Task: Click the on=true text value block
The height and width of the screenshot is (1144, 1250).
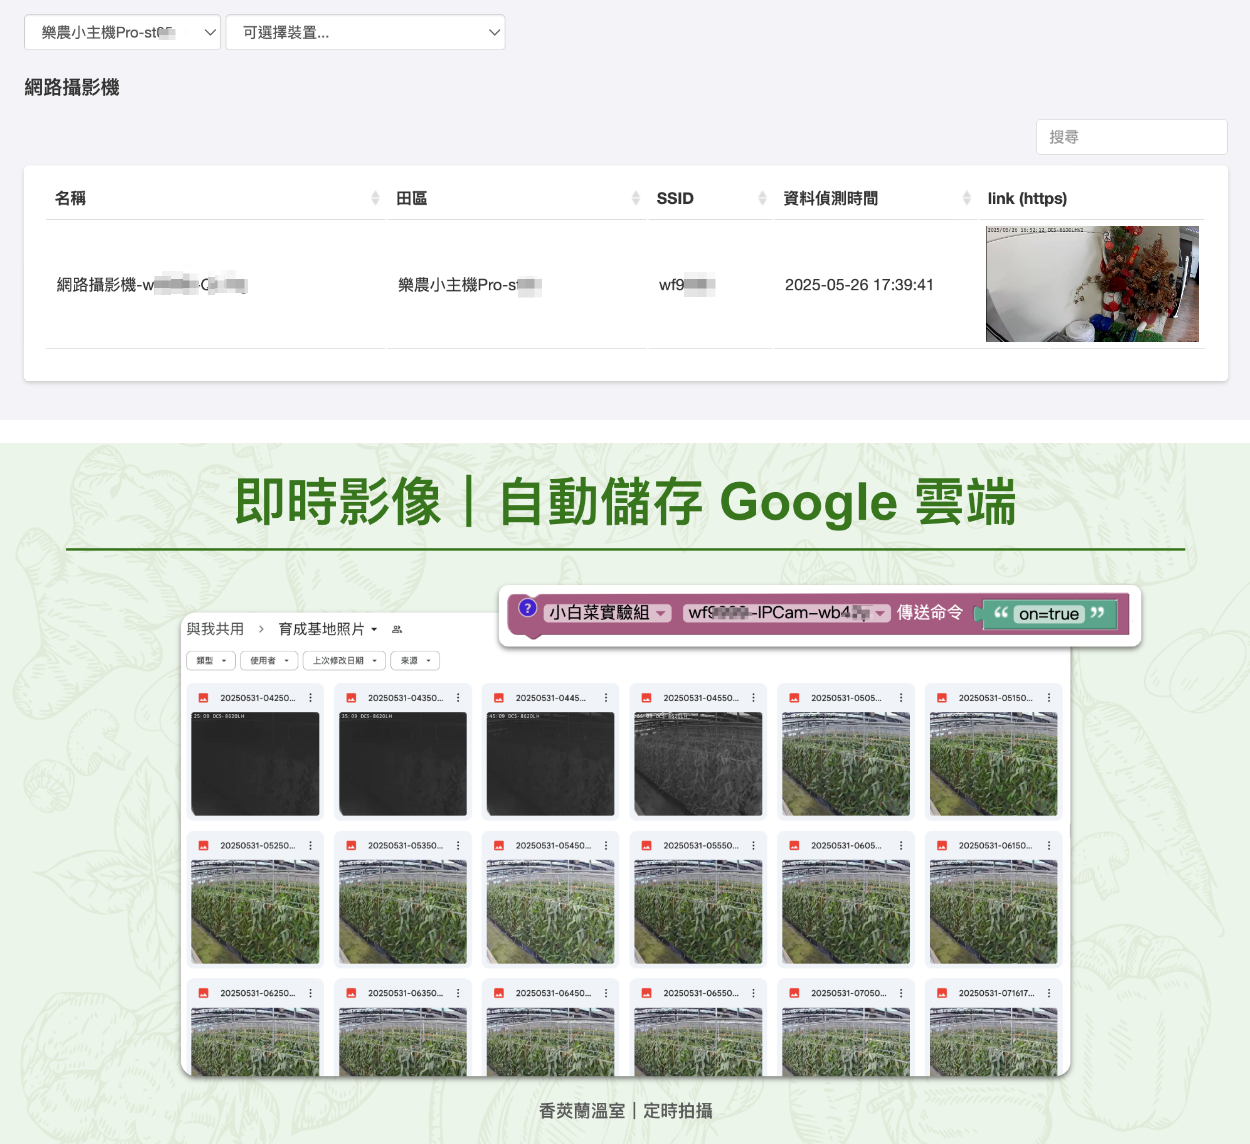Action: (x=1048, y=614)
